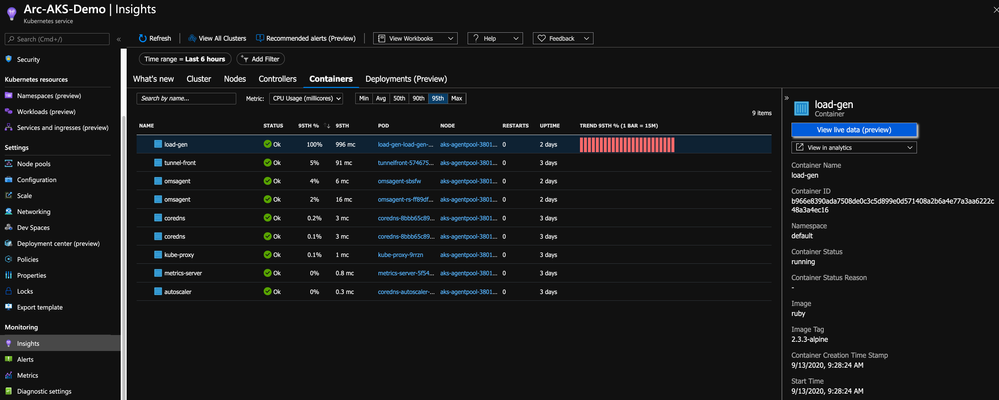Open the omsagent-sbsfw pod link
Image resolution: width=999 pixels, height=400 pixels.
point(400,181)
